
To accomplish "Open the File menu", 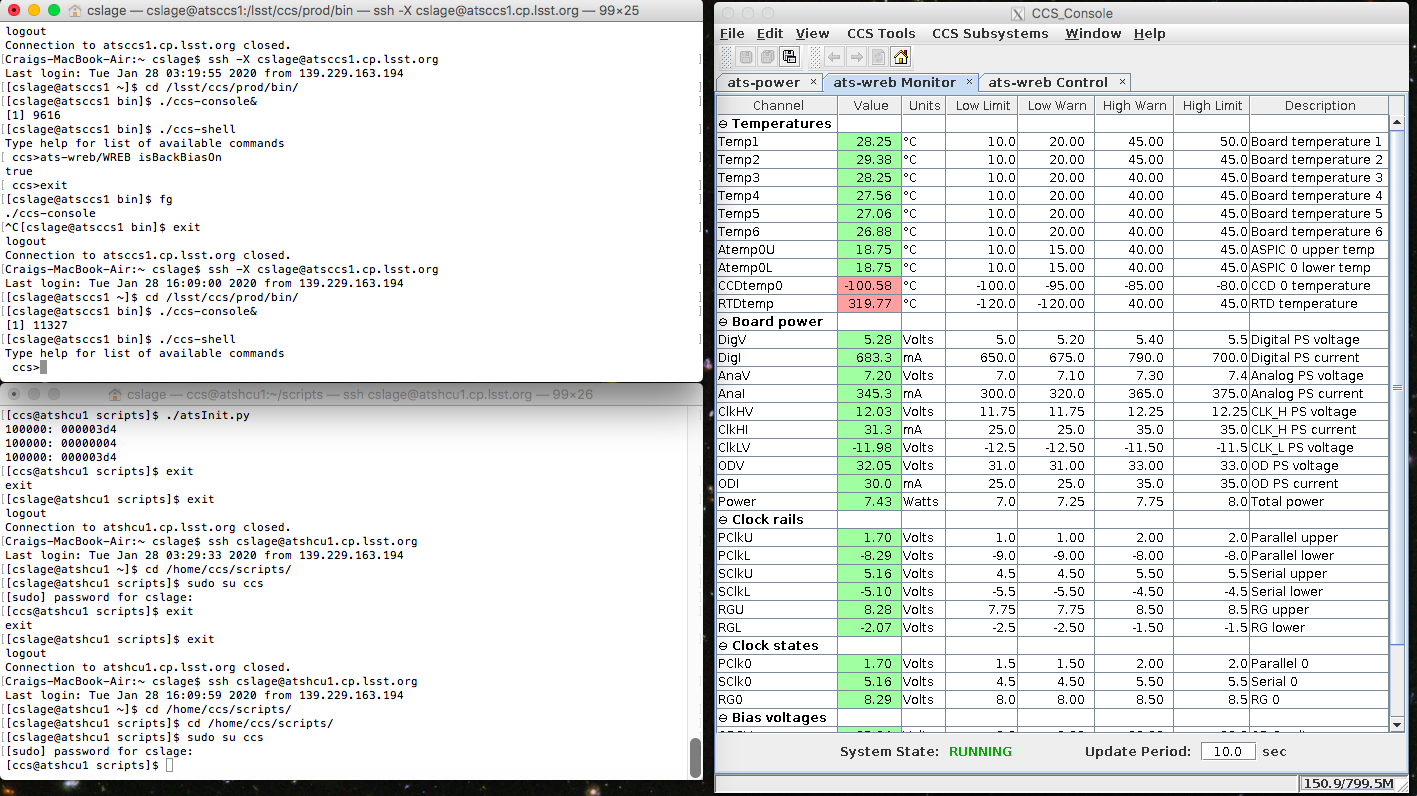I will [x=732, y=33].
